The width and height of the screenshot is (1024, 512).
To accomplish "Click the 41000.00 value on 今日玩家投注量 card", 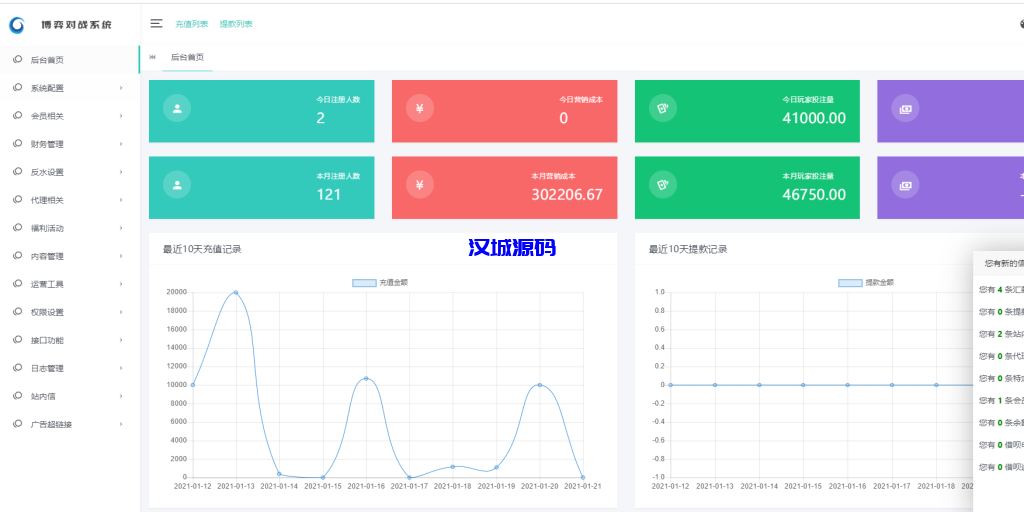I will (x=814, y=118).
